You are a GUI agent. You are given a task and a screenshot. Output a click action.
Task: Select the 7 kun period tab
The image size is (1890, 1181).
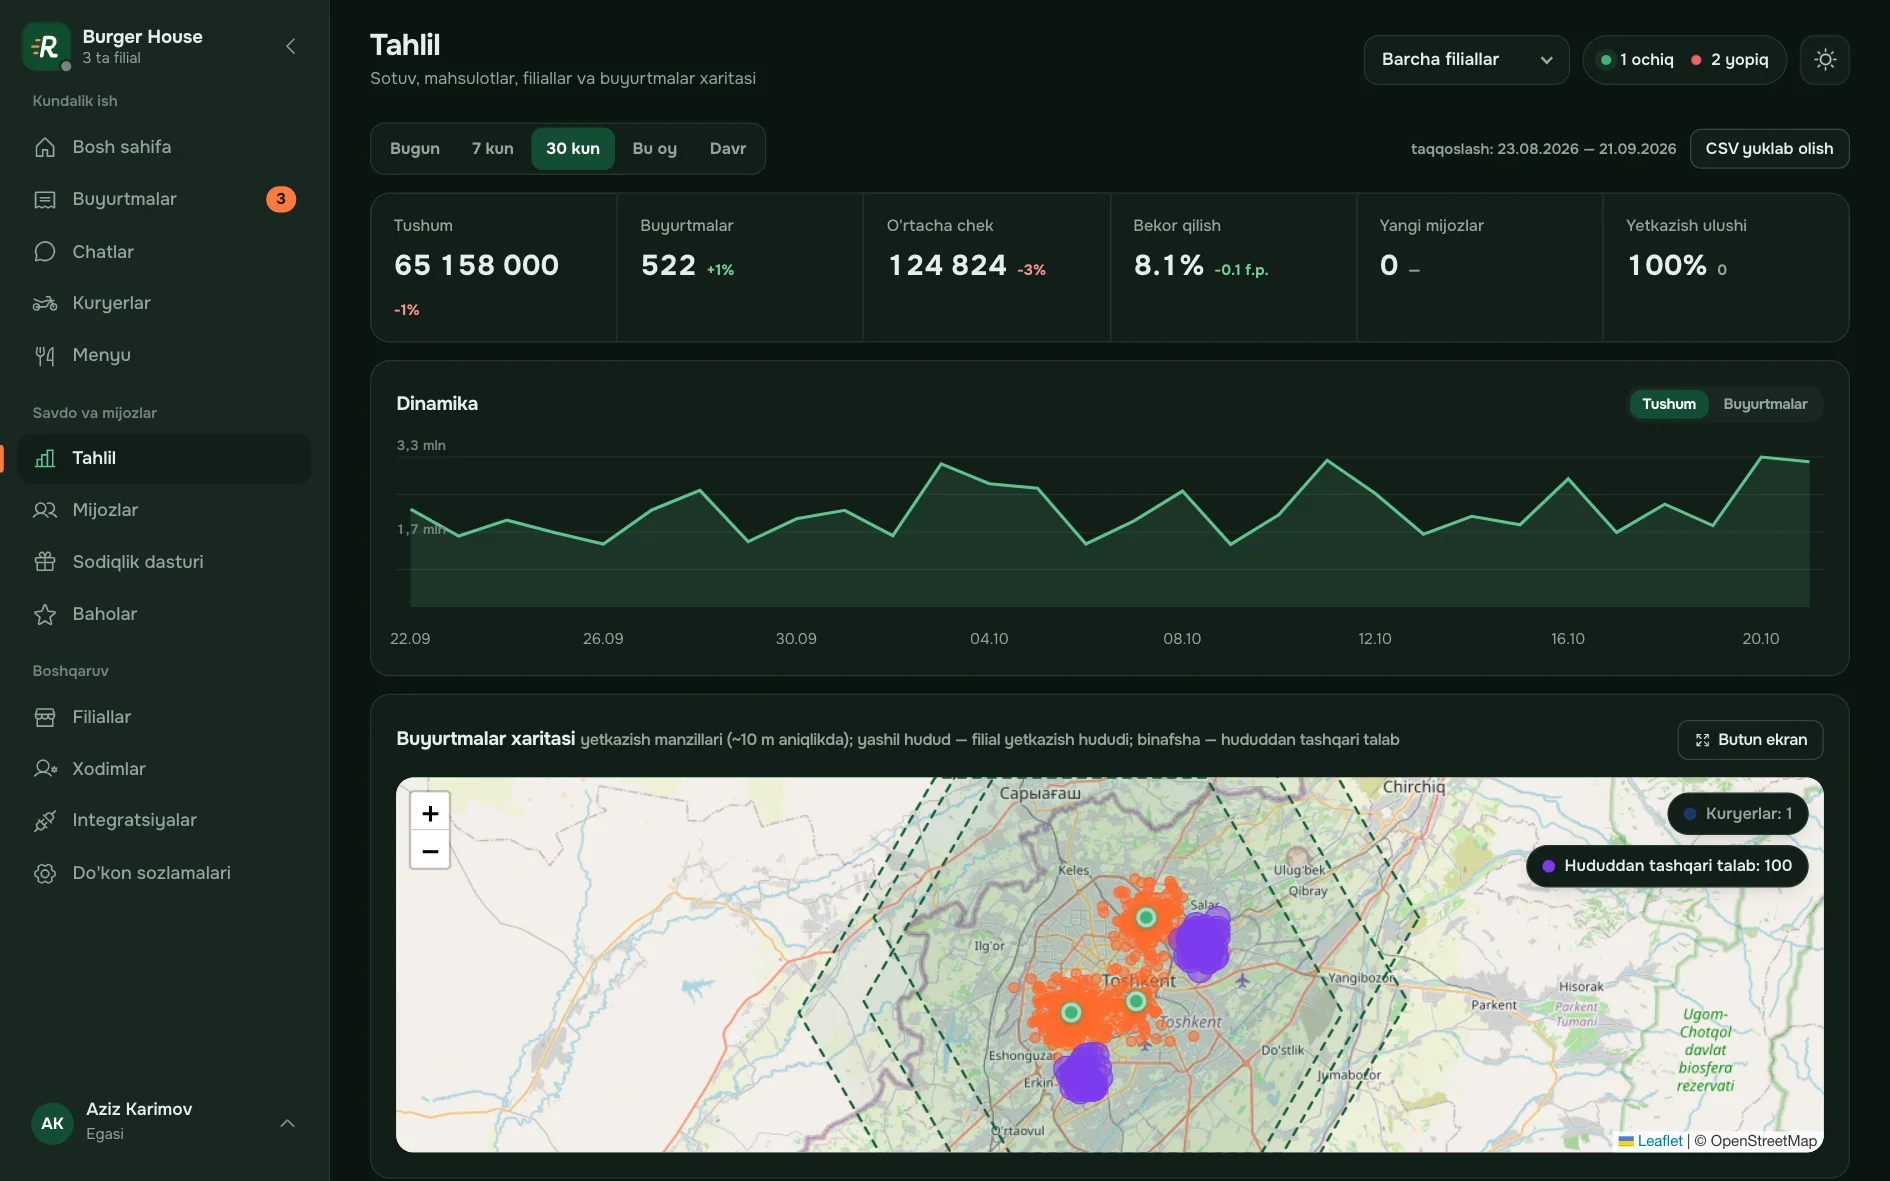[x=493, y=149]
